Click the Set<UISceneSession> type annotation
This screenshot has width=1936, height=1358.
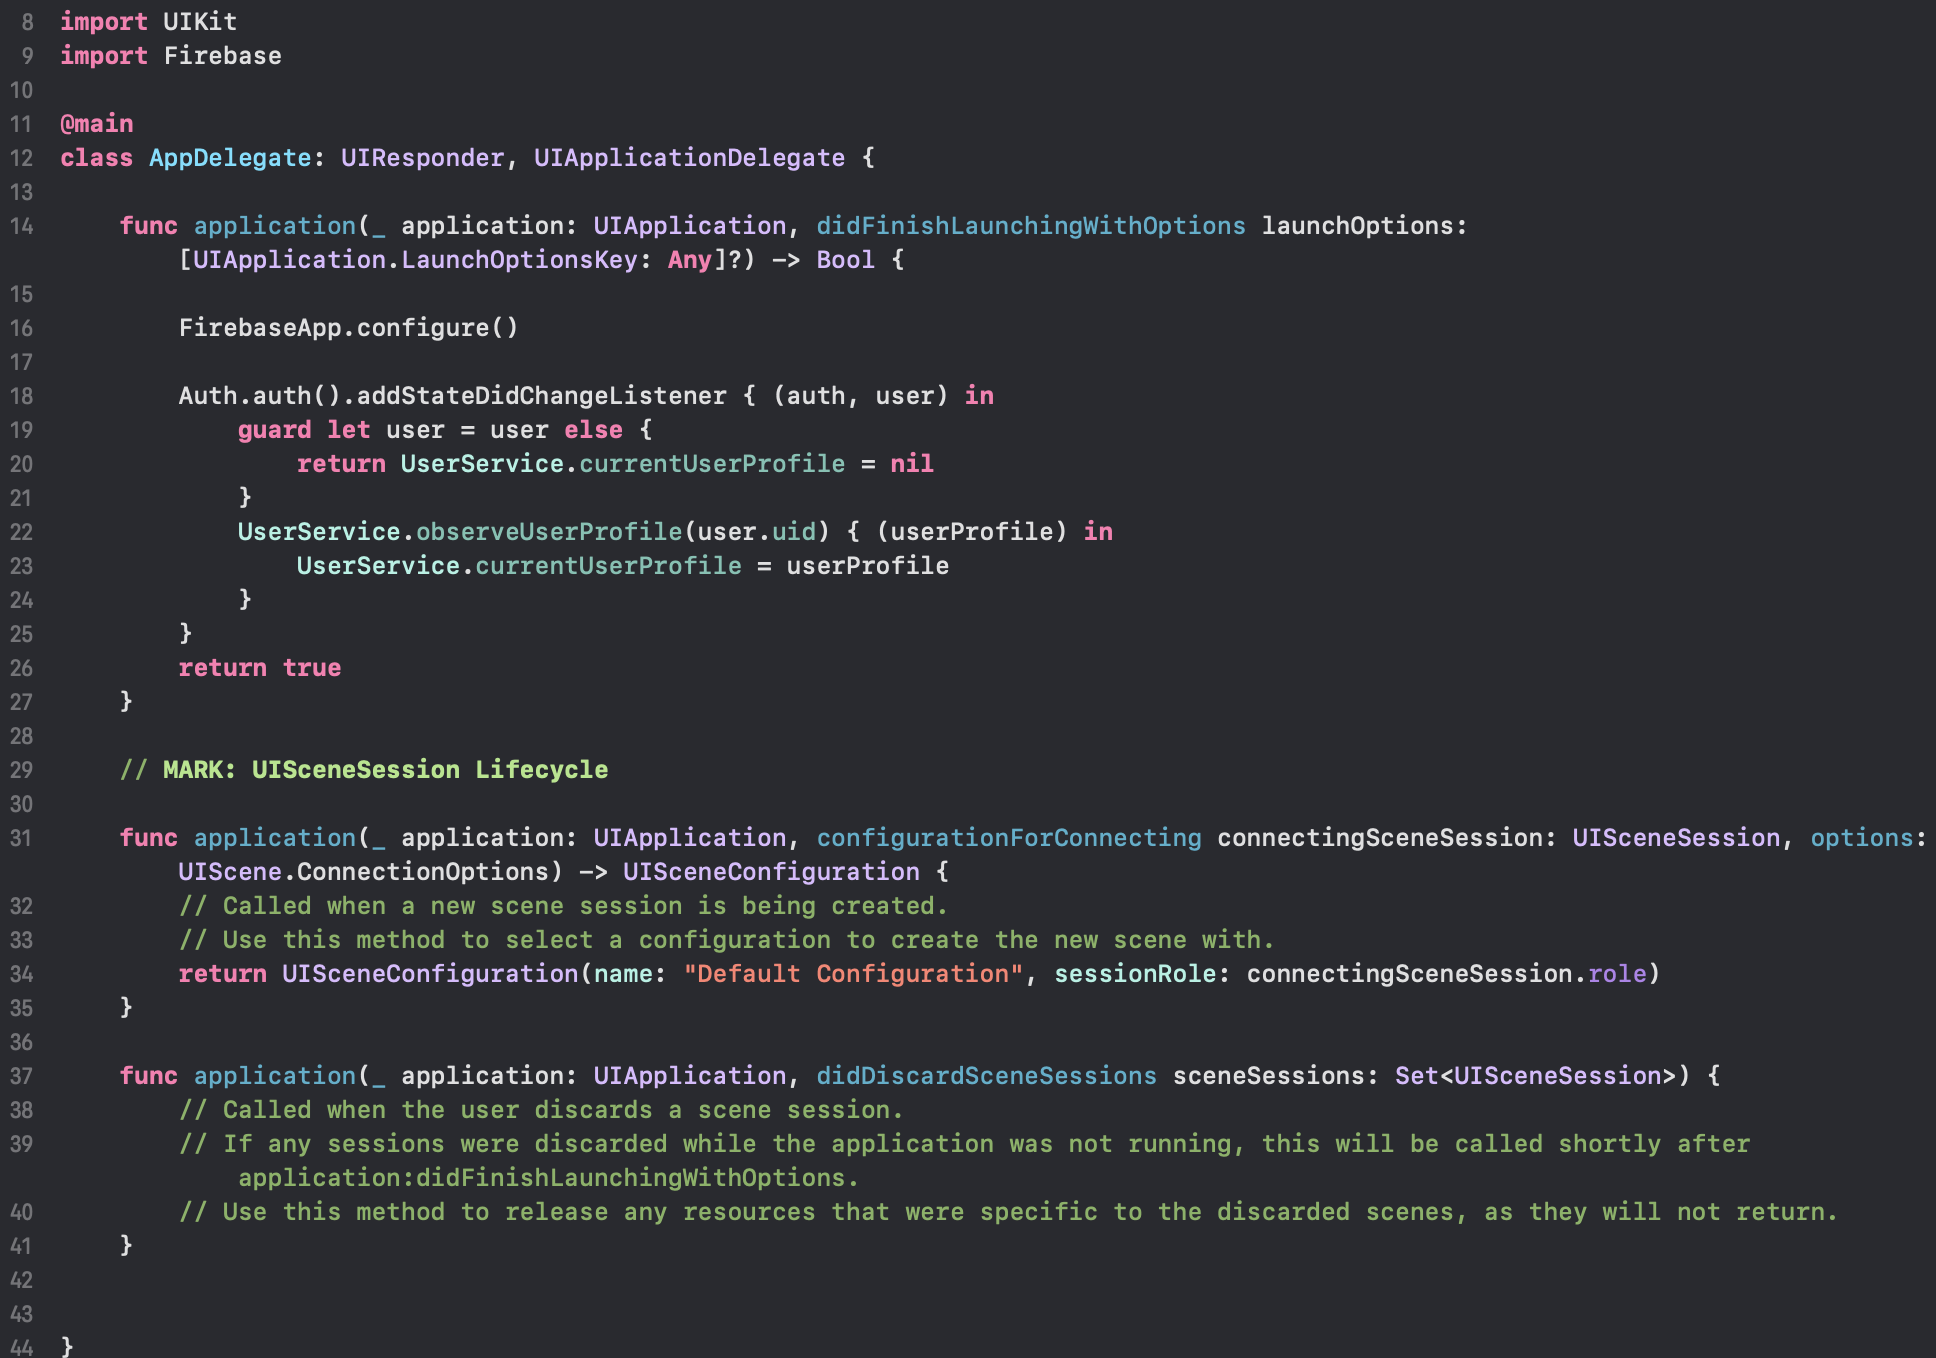coord(1535,1076)
